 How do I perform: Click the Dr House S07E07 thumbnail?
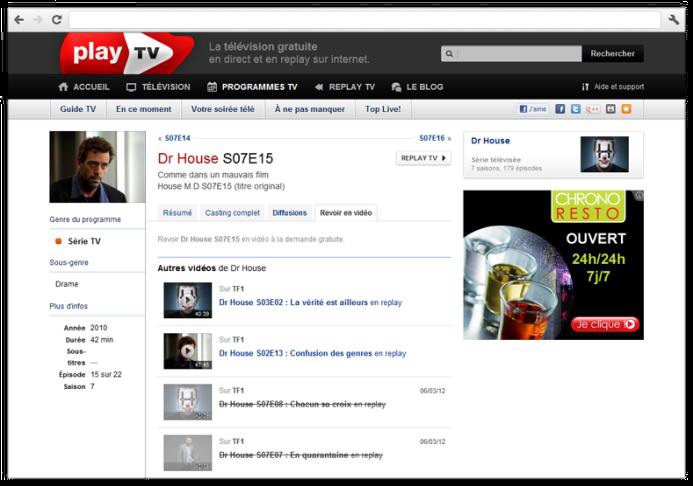187,453
